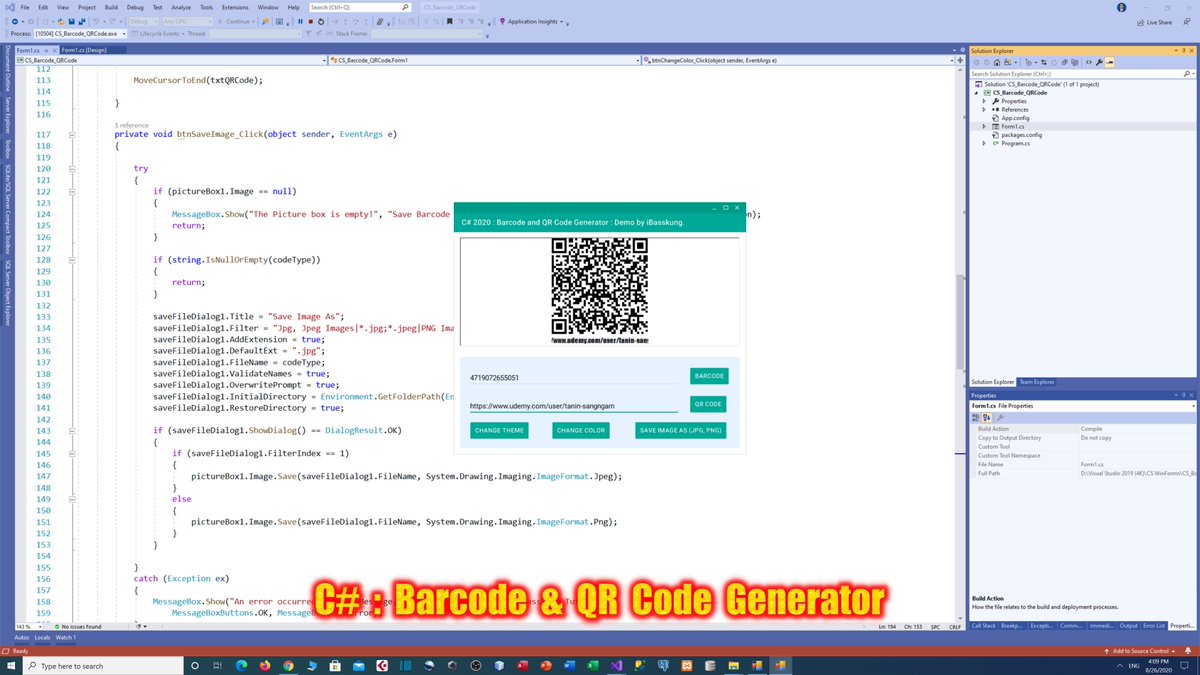Screen dimensions: 1200x675
Task: Click the Search (Ctrl+Q) box in the title bar
Action: pos(359,7)
